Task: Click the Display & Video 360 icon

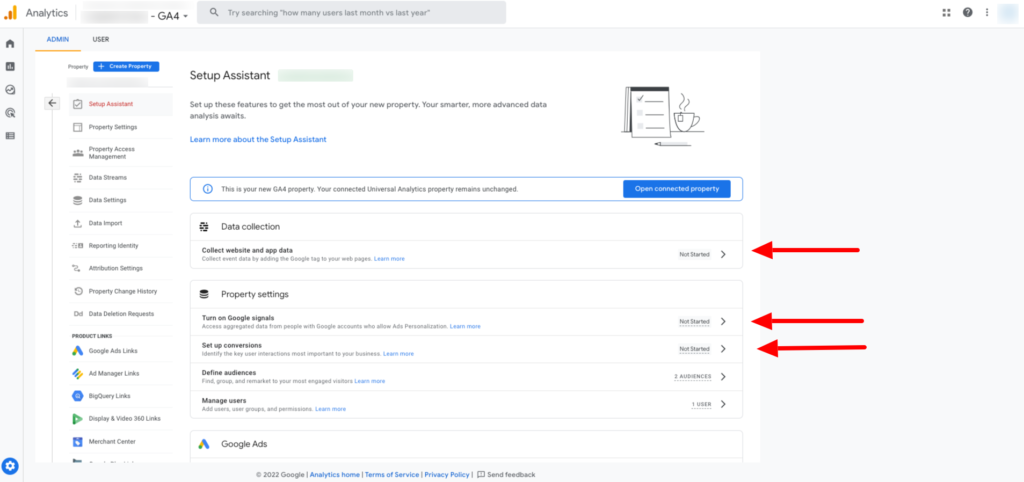Action: (78, 419)
